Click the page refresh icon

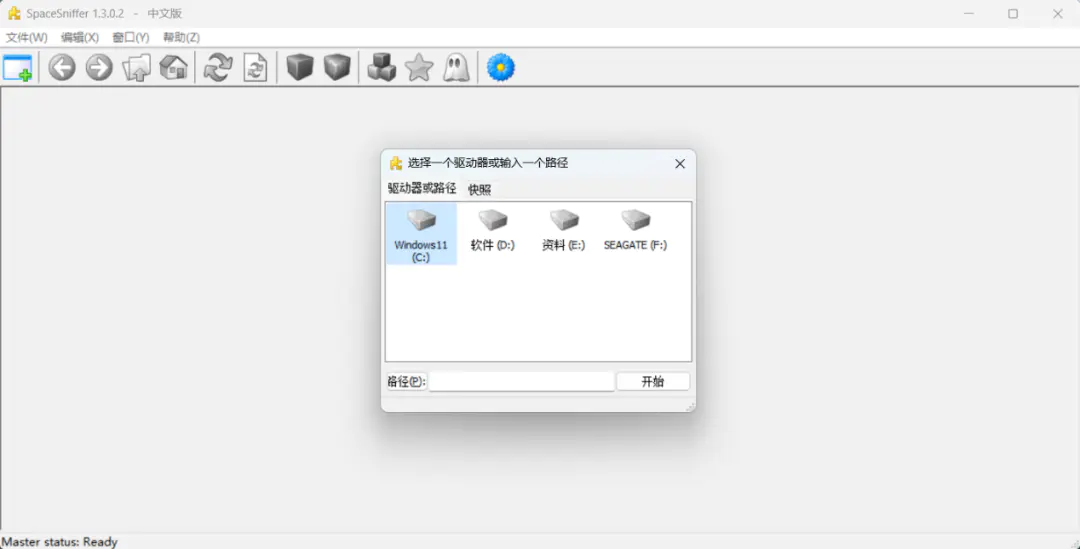tap(256, 68)
